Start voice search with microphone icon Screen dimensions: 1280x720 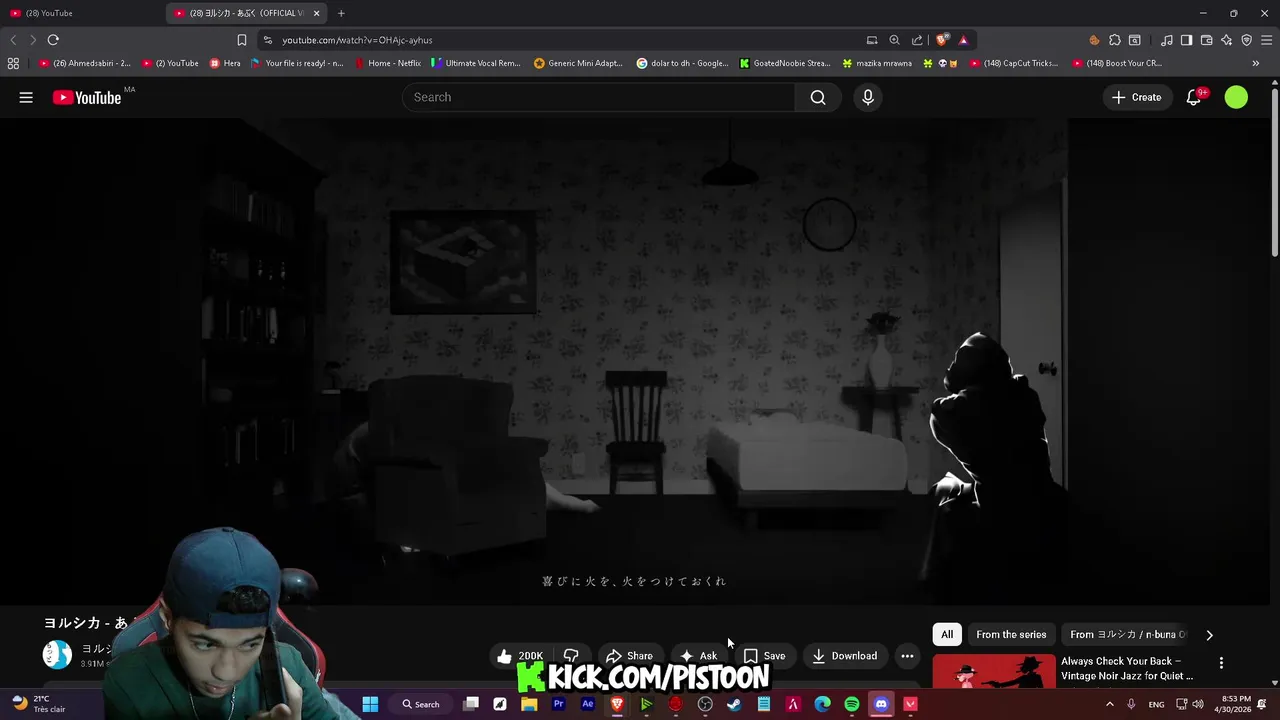[x=868, y=97]
